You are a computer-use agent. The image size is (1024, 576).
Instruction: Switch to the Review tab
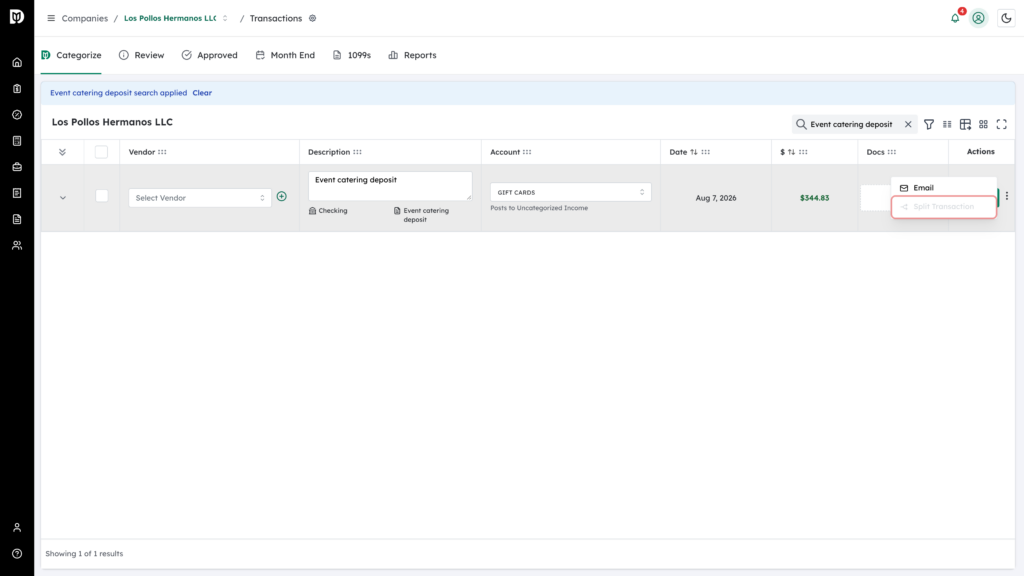pyautogui.click(x=142, y=56)
